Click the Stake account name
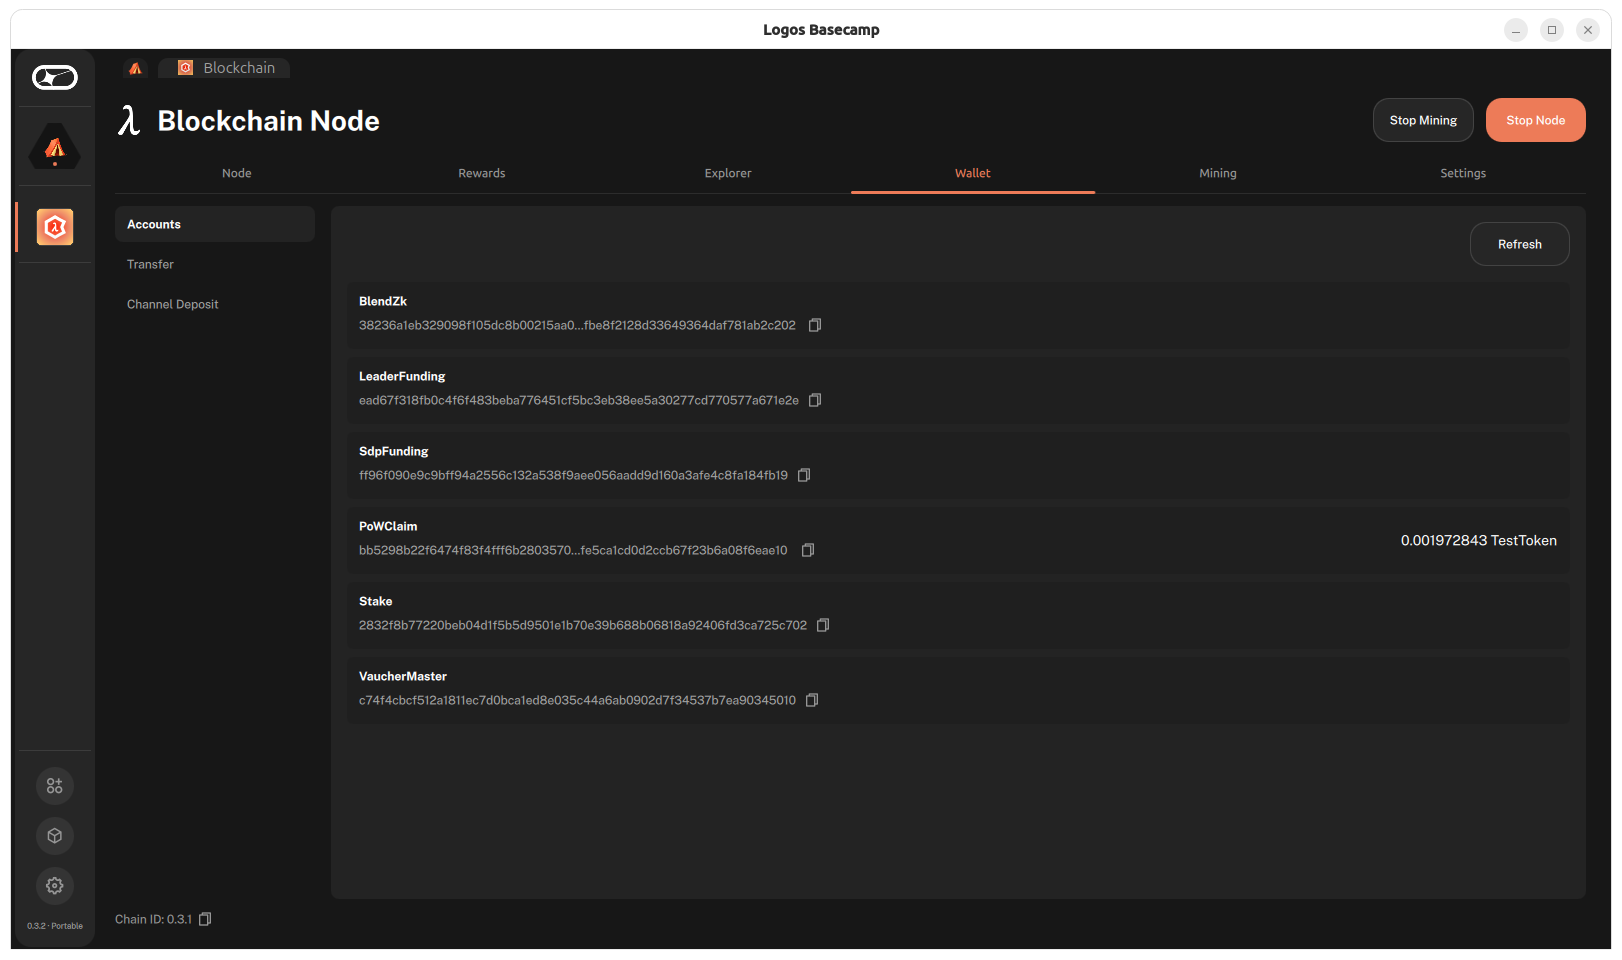 tap(376, 601)
